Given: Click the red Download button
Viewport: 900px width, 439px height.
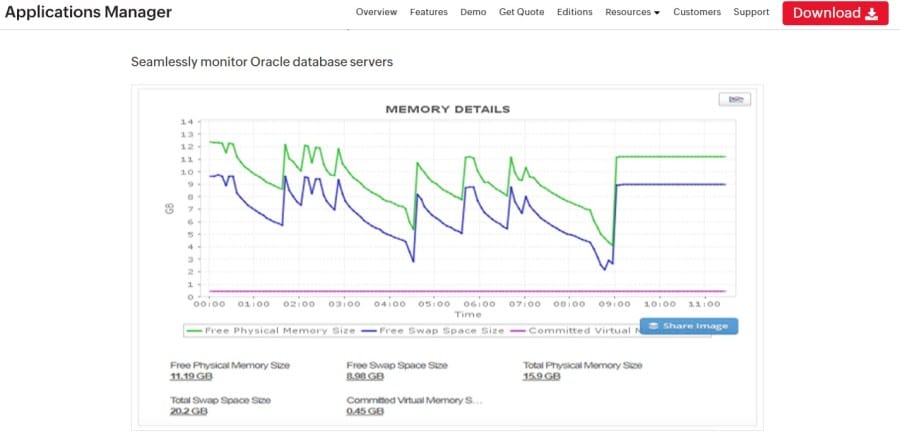Looking at the screenshot, I should point(835,13).
